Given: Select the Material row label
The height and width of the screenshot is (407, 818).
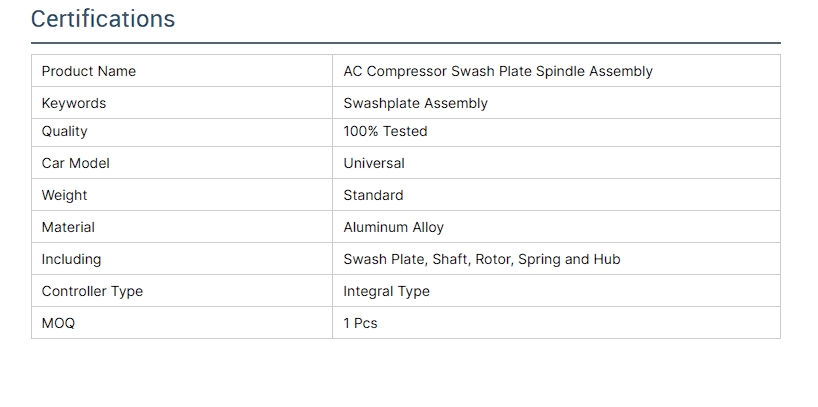Looking at the screenshot, I should (69, 227).
